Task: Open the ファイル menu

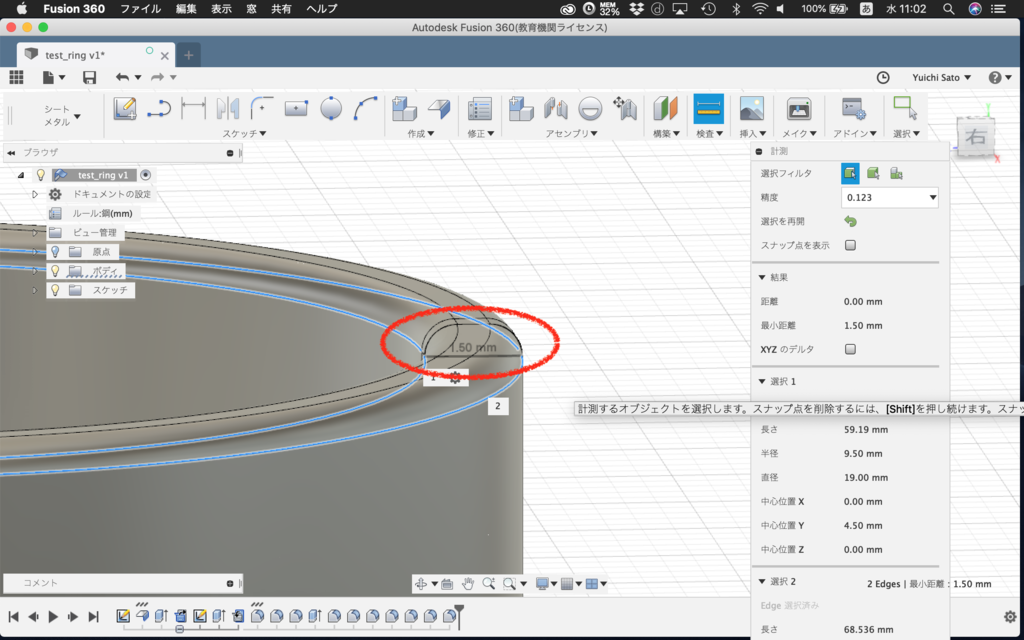Action: coord(140,8)
